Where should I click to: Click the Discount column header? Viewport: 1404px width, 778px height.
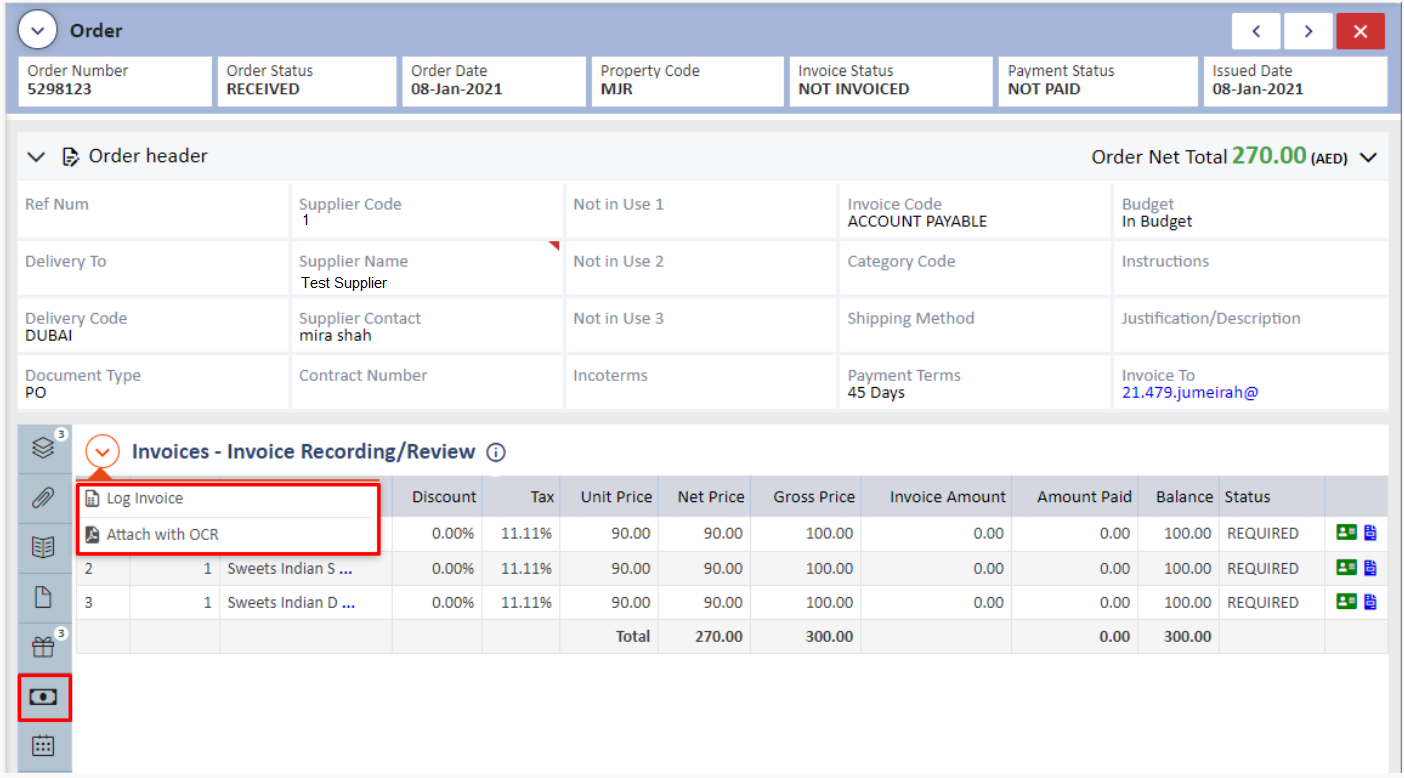pyautogui.click(x=437, y=496)
